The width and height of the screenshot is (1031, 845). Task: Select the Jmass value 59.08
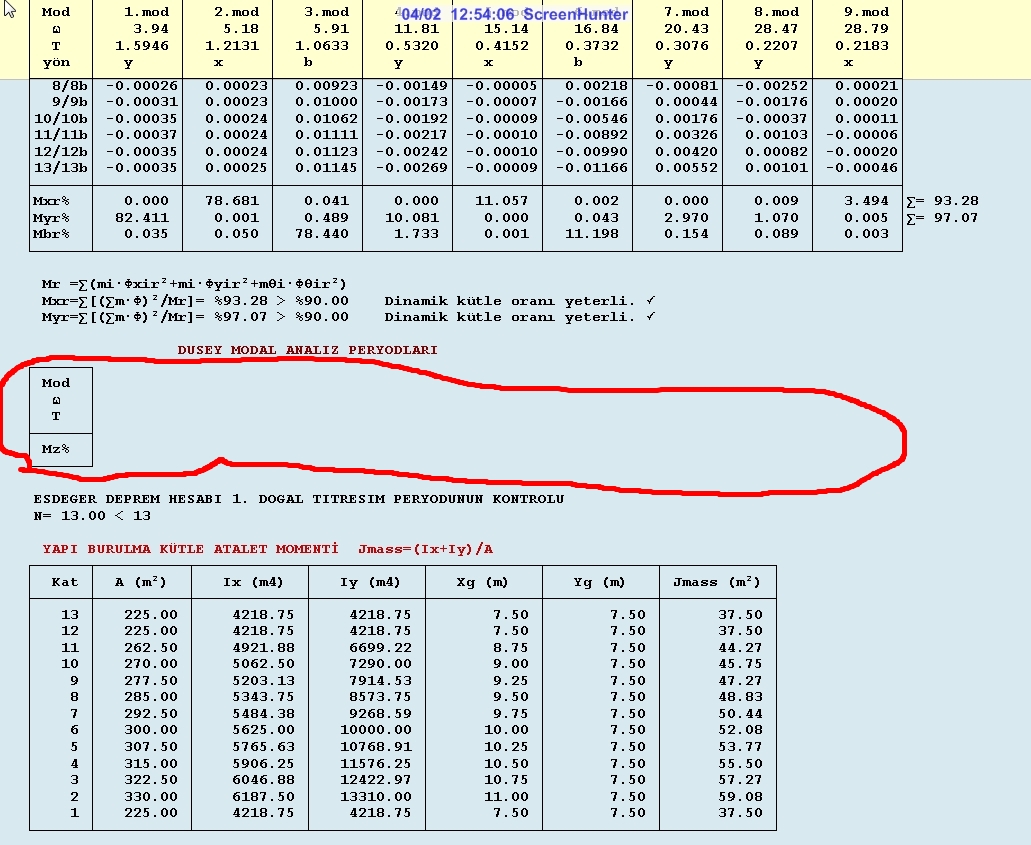(x=740, y=797)
